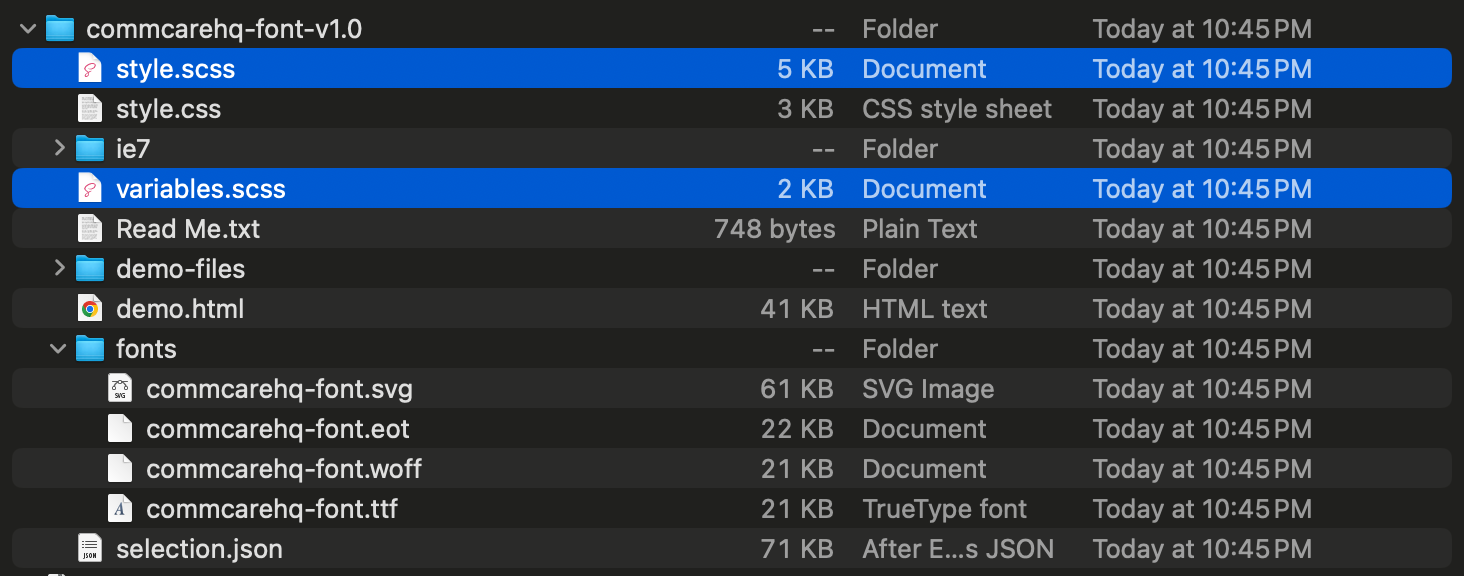
Task: Expand the ie7 folder disclosure arrow
Action: tap(59, 149)
